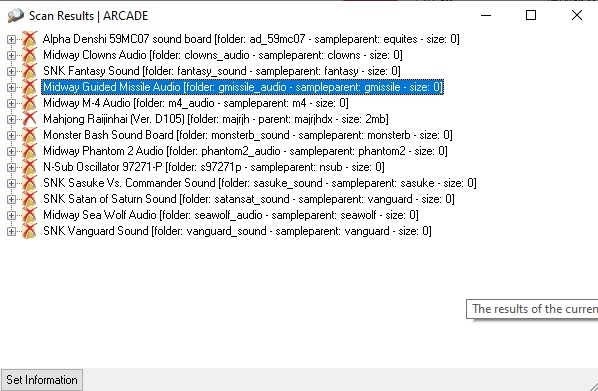Select Midway Clowns Audio row

click(223, 55)
